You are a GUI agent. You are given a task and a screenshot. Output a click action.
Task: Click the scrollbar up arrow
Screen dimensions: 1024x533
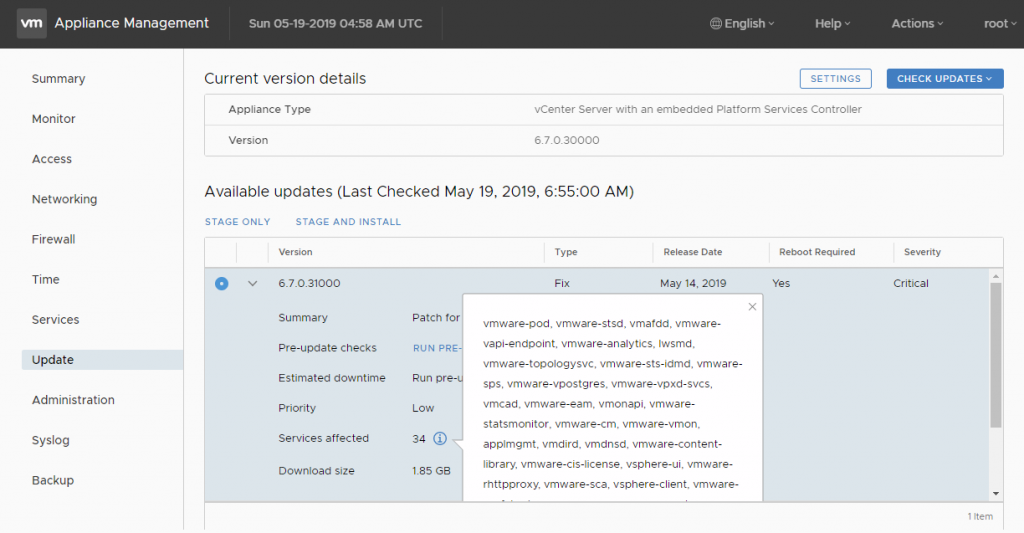coord(996,276)
